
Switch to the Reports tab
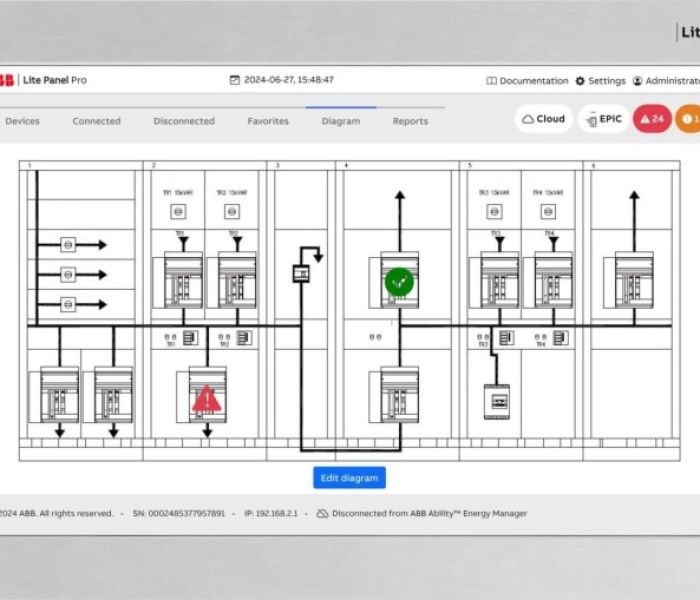(410, 121)
